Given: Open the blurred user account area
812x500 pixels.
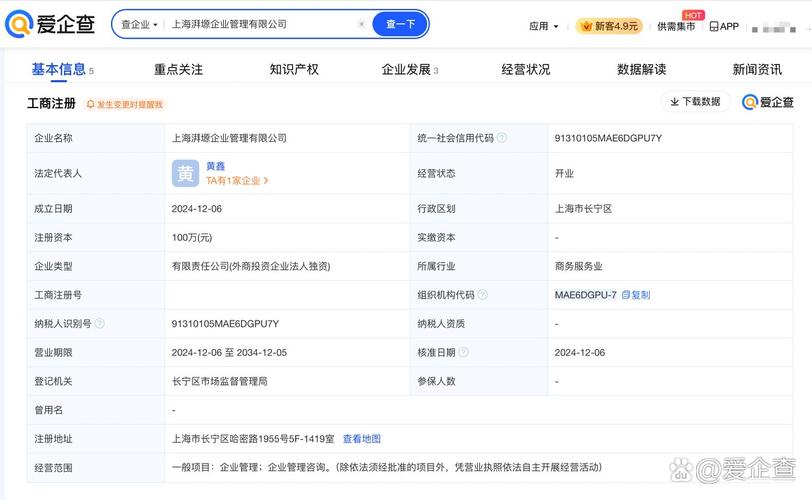Looking at the screenshot, I should pos(774,27).
